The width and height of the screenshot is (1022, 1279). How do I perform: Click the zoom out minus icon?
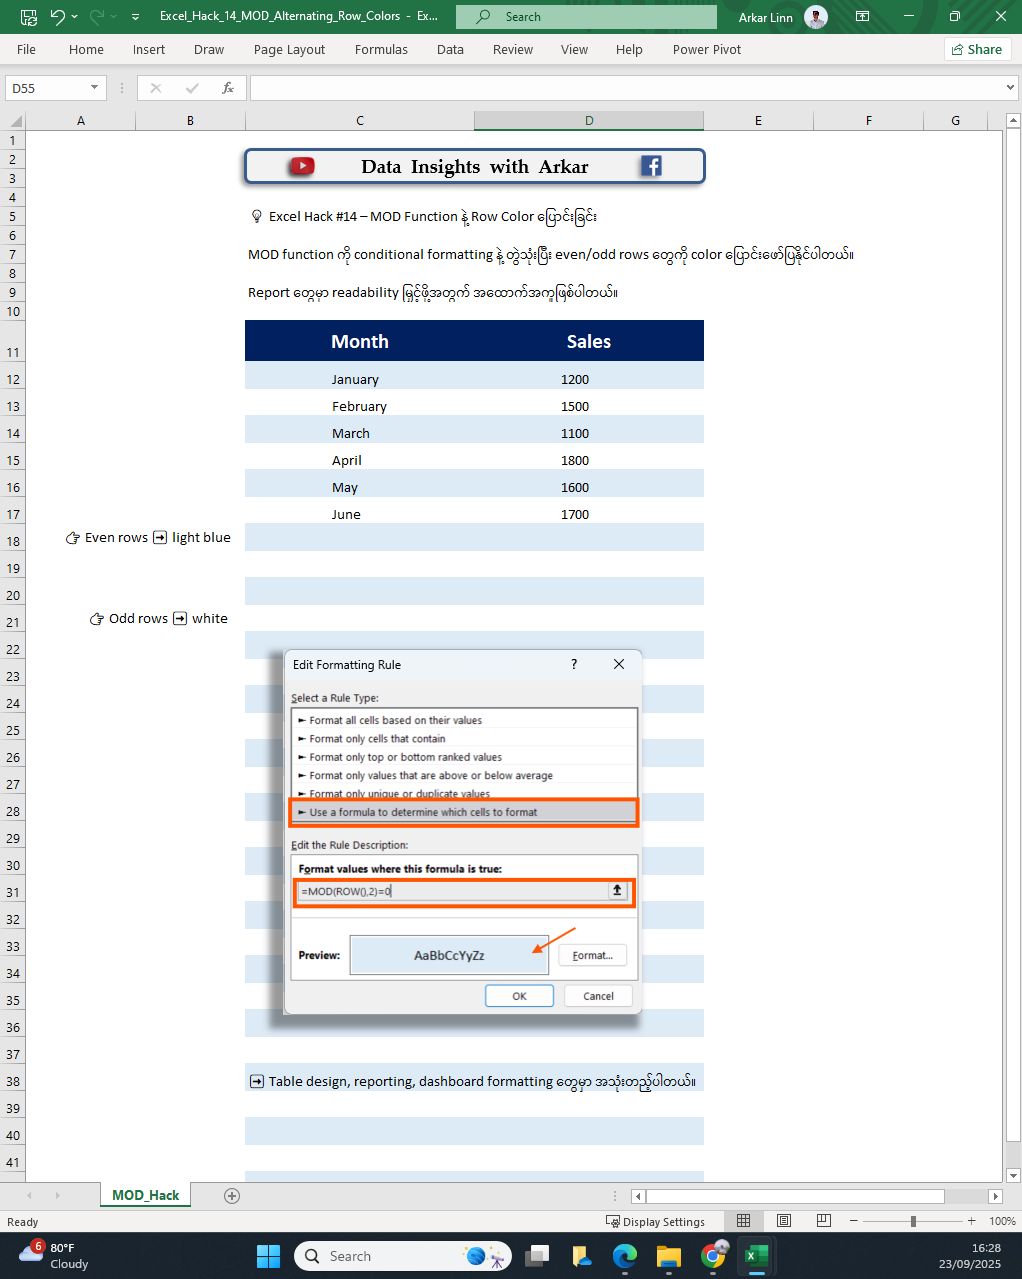coord(855,1221)
